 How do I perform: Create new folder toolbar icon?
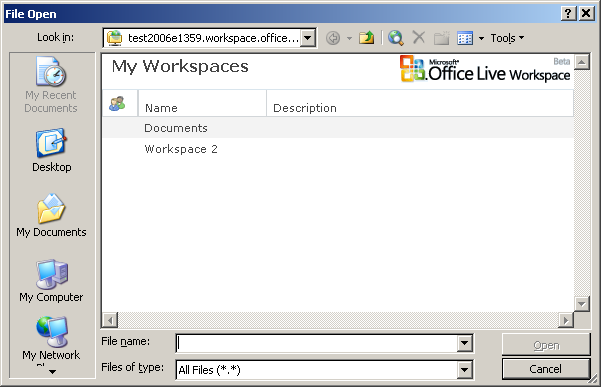point(442,38)
